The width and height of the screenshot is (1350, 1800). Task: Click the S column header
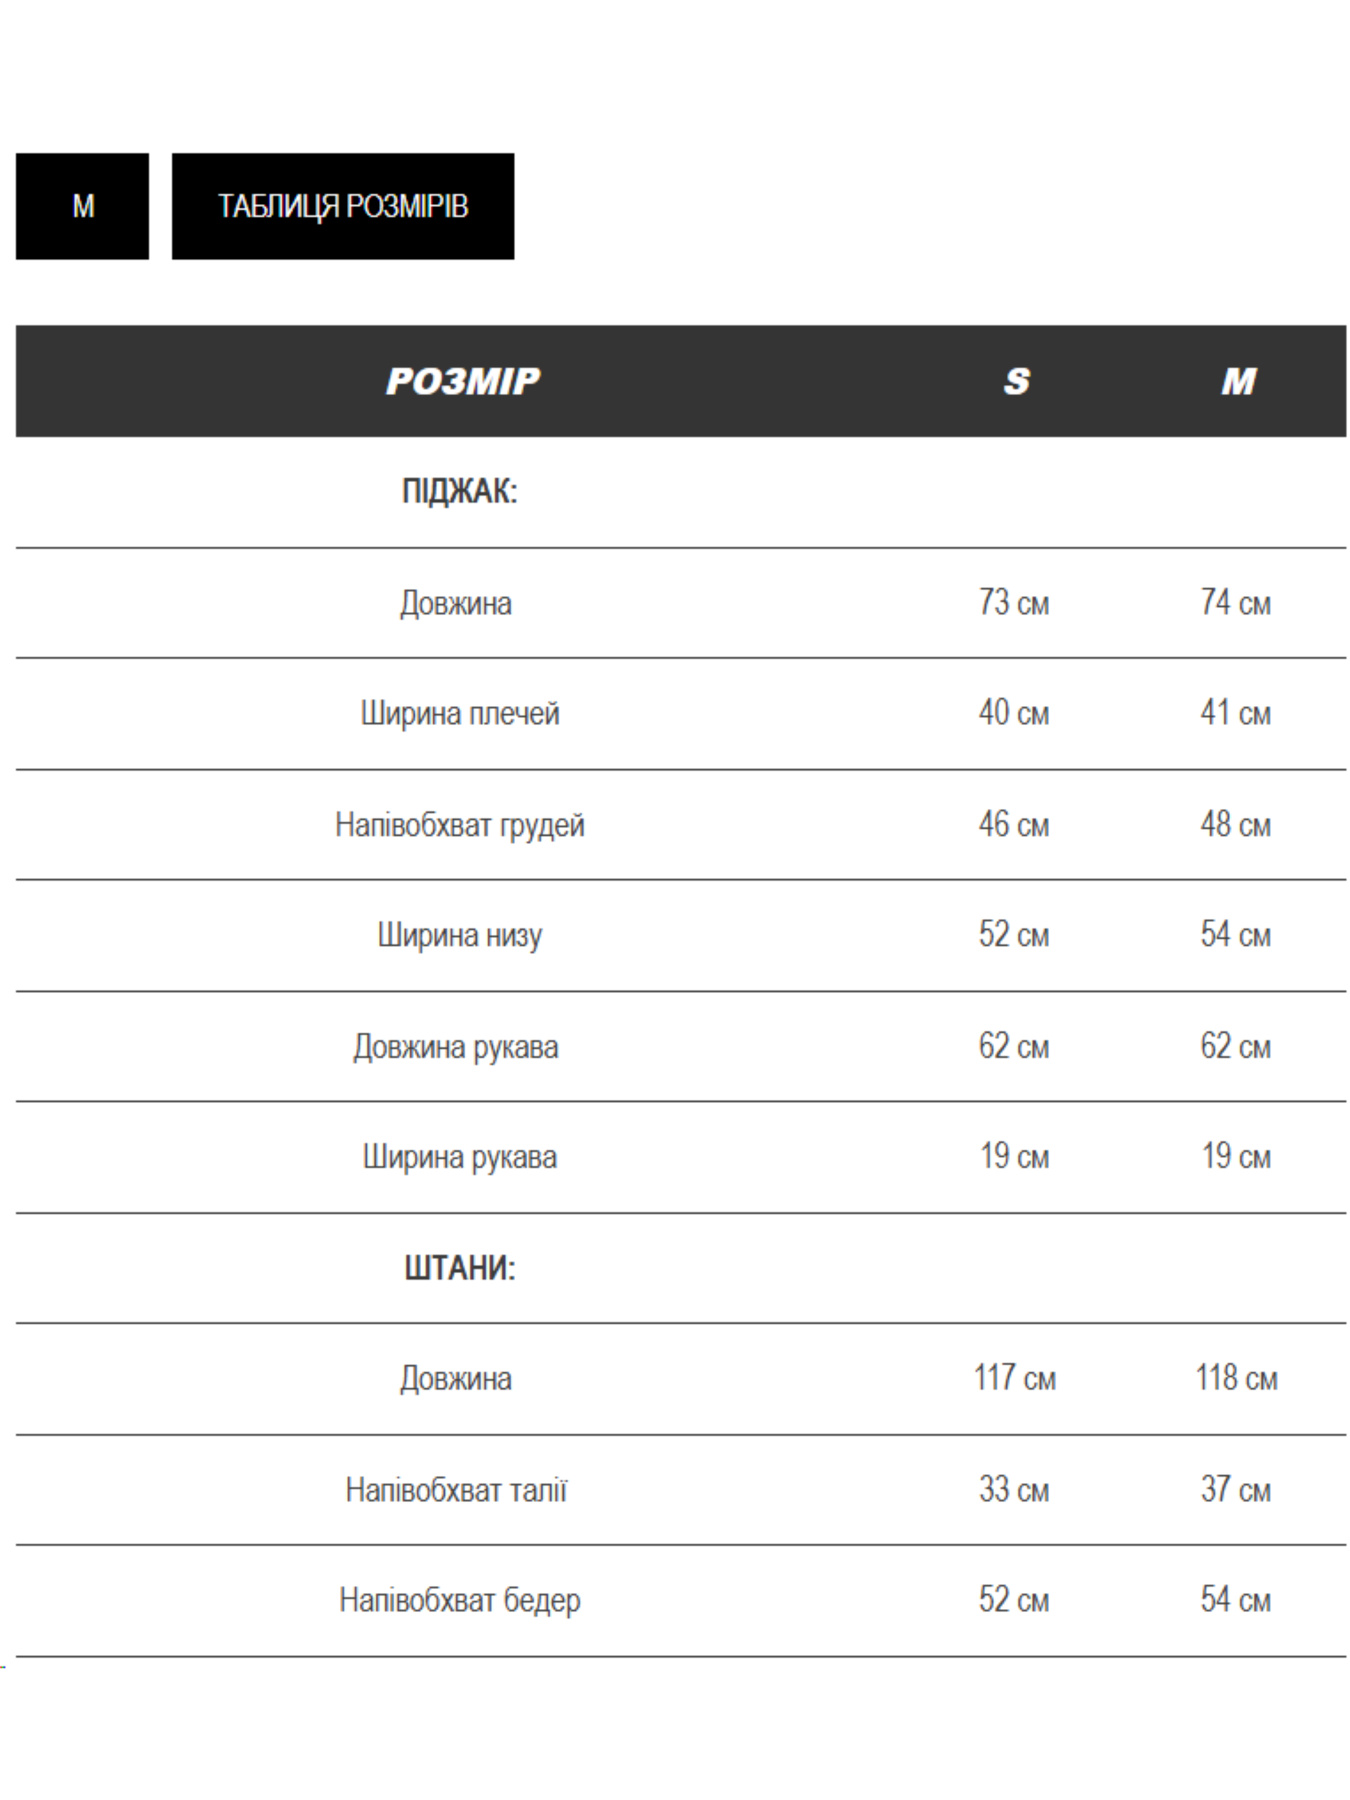pos(1016,381)
